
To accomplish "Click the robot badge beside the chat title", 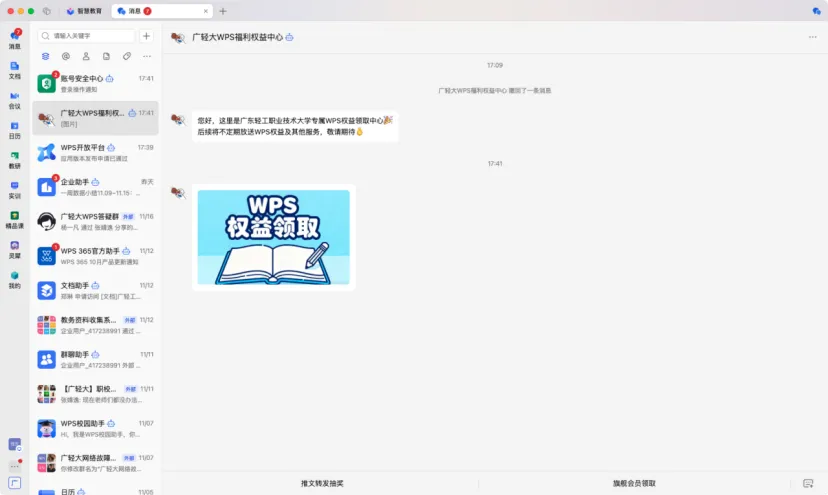I will coord(289,37).
